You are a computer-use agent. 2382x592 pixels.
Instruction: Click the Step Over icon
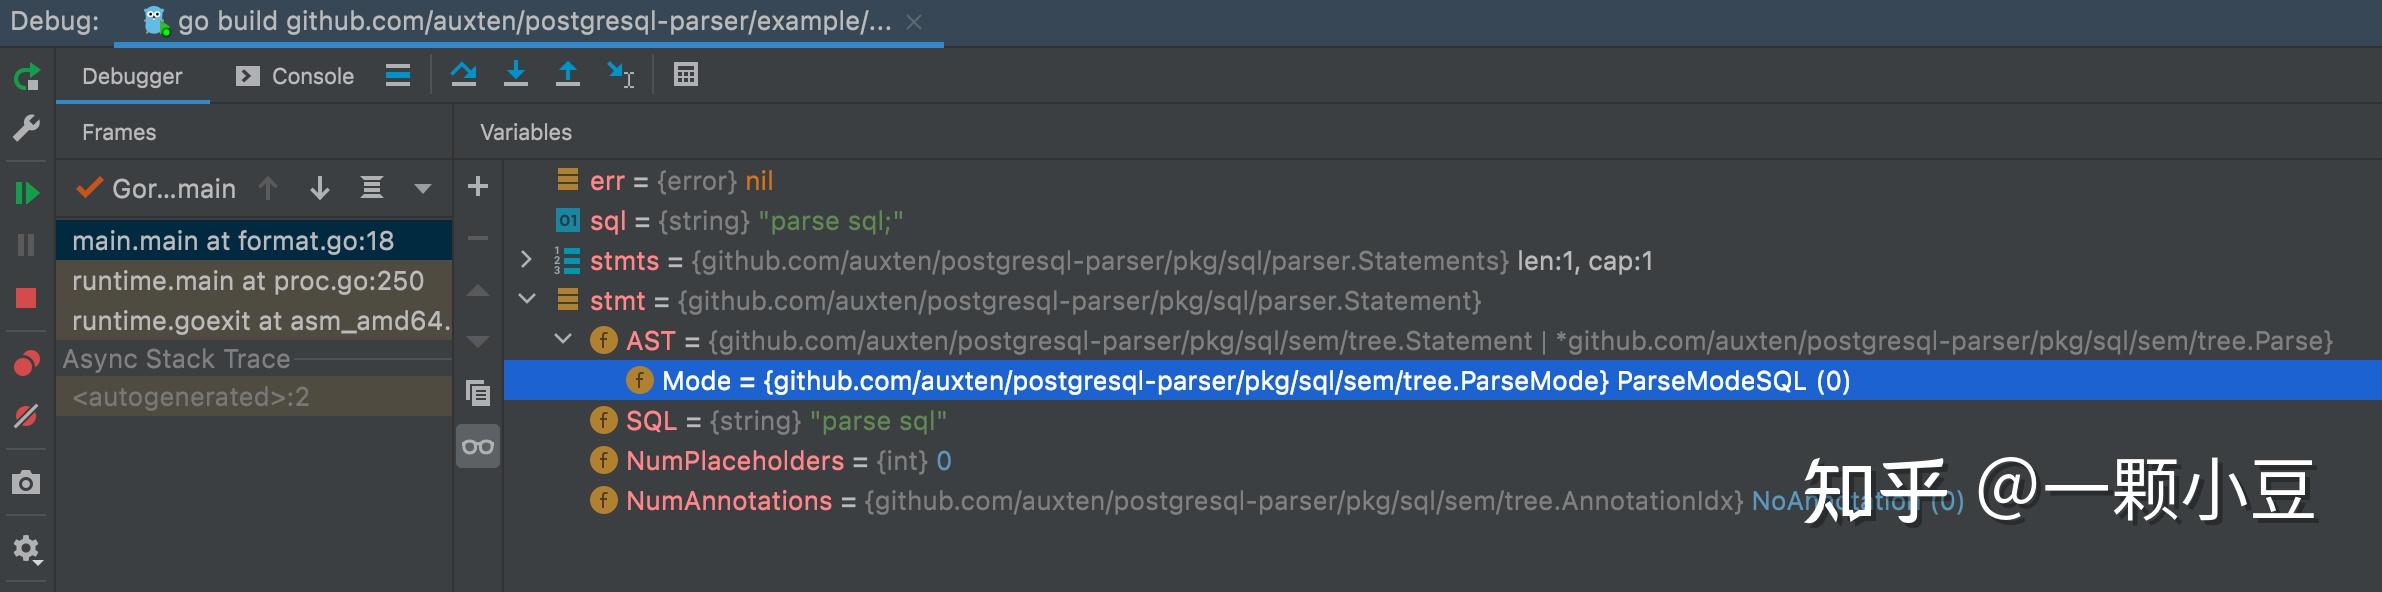(463, 75)
